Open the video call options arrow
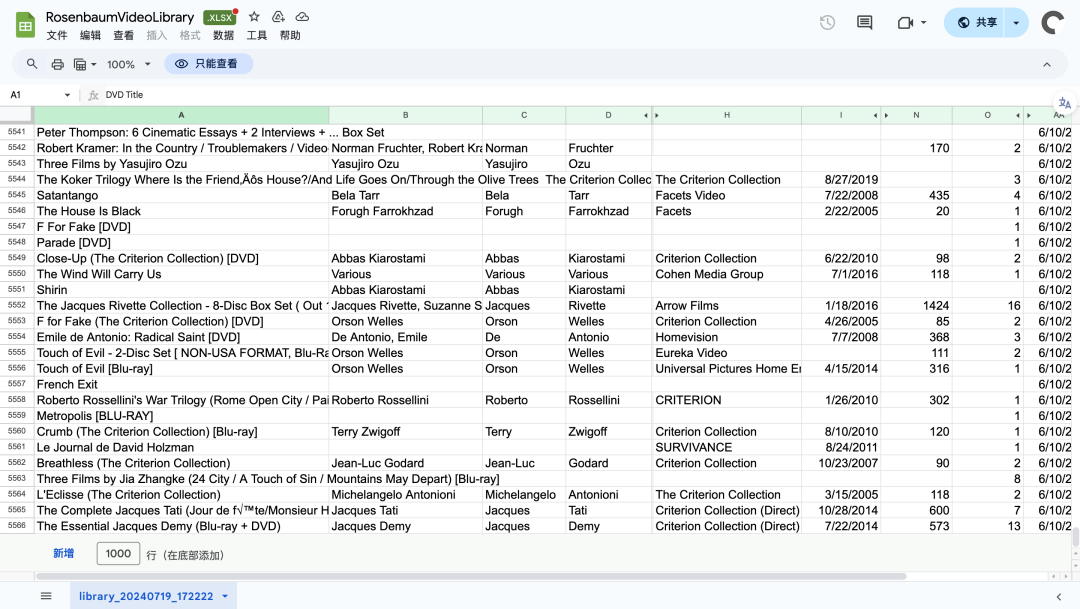The height and width of the screenshot is (609, 1080). [x=924, y=23]
